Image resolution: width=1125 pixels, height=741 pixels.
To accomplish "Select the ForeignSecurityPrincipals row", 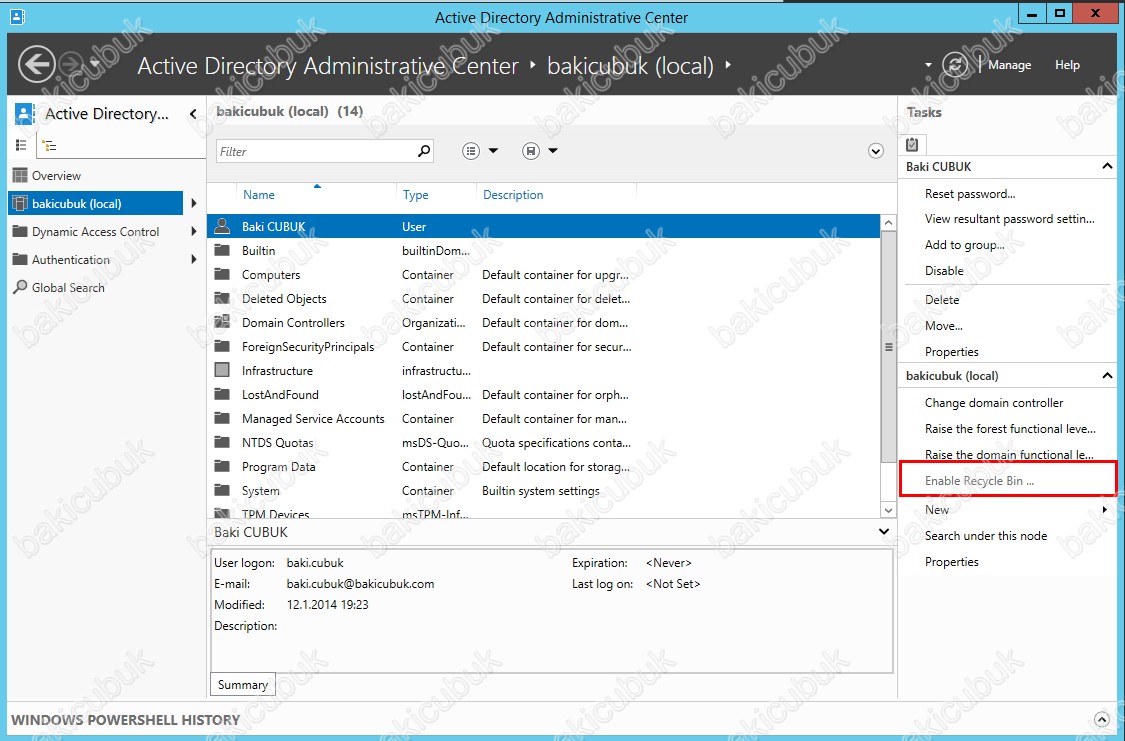I will tap(544, 346).
